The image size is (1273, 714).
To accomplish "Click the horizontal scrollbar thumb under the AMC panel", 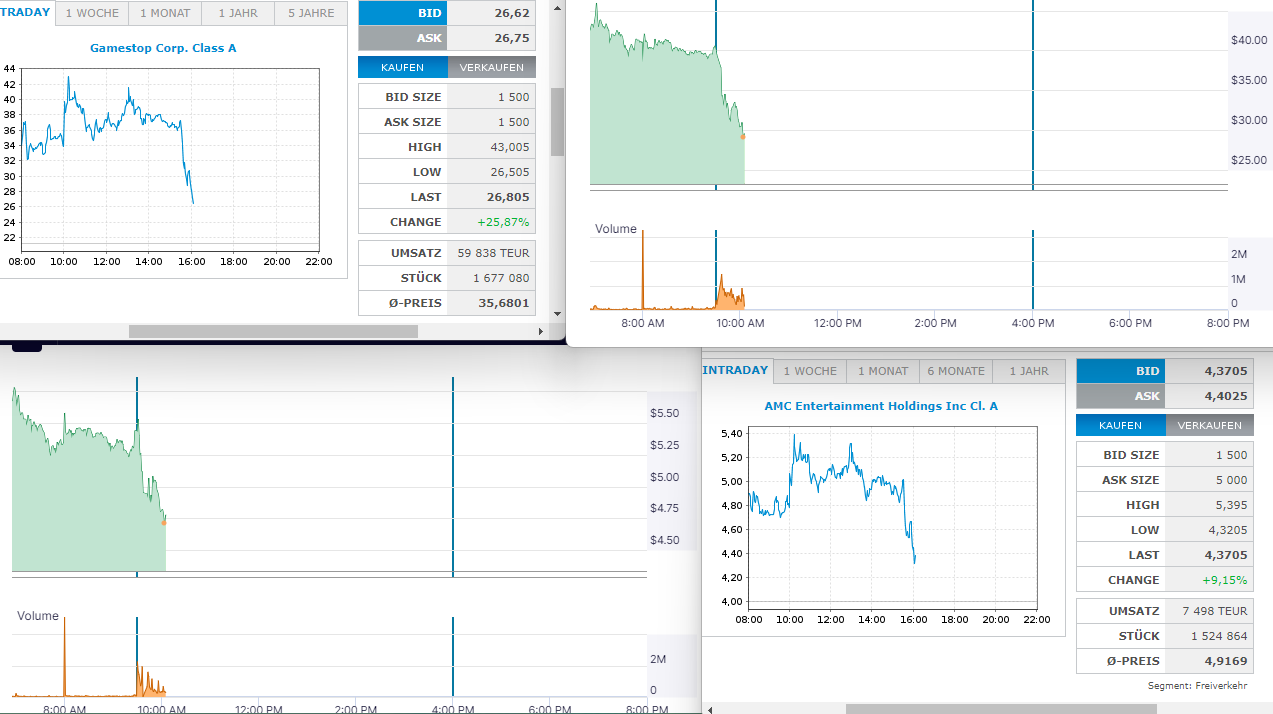I will click(x=1001, y=709).
